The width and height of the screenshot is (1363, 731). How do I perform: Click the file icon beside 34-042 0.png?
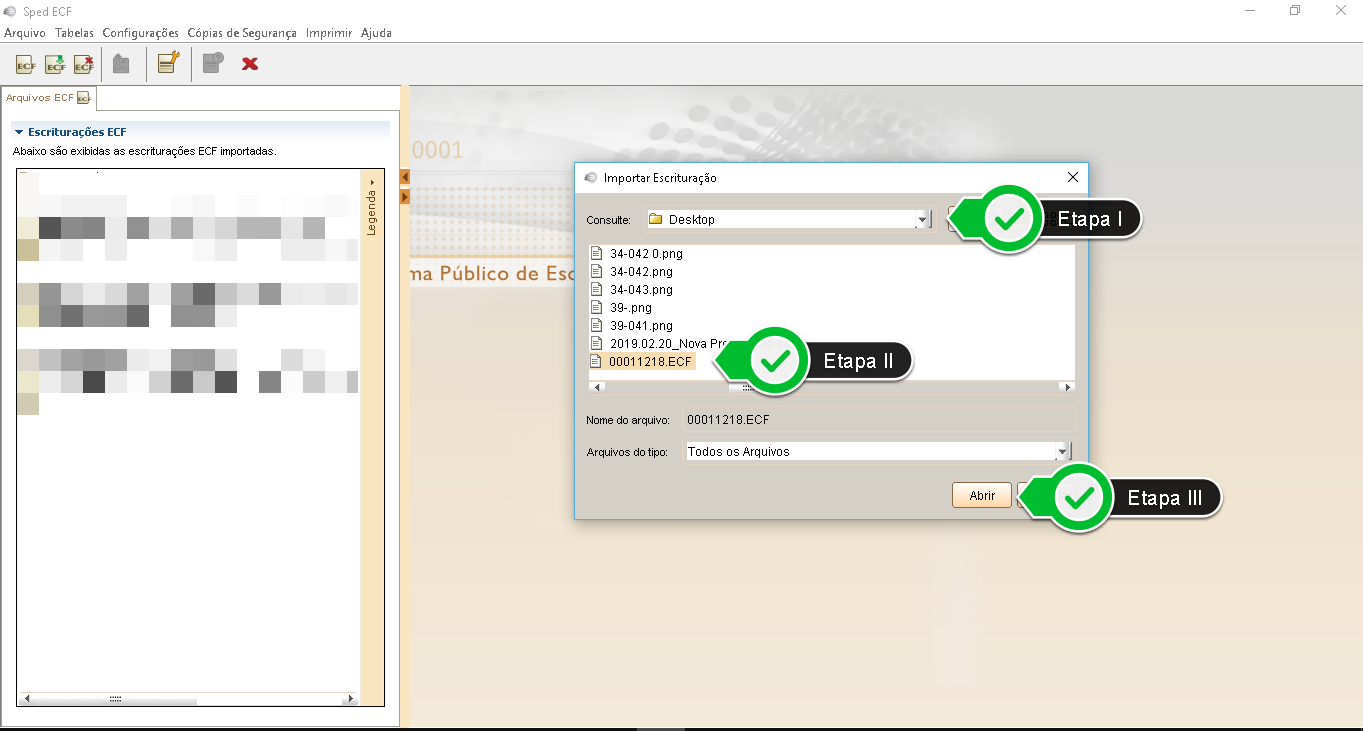[597, 254]
